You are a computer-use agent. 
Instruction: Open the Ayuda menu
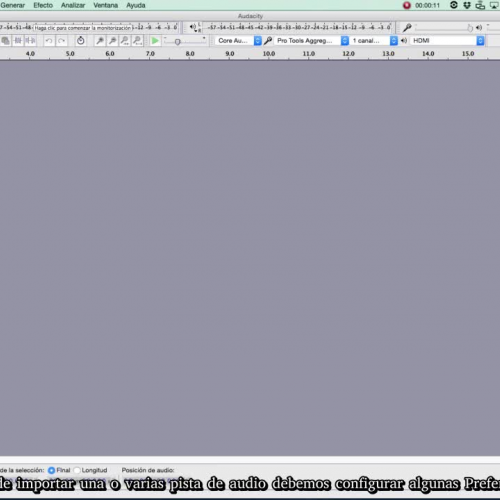point(136,5)
